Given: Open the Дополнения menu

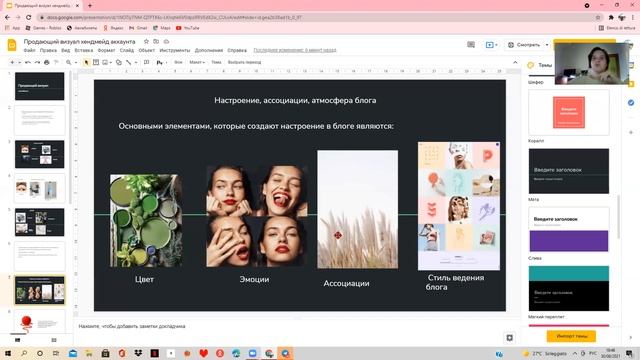Looking at the screenshot, I should [x=209, y=50].
